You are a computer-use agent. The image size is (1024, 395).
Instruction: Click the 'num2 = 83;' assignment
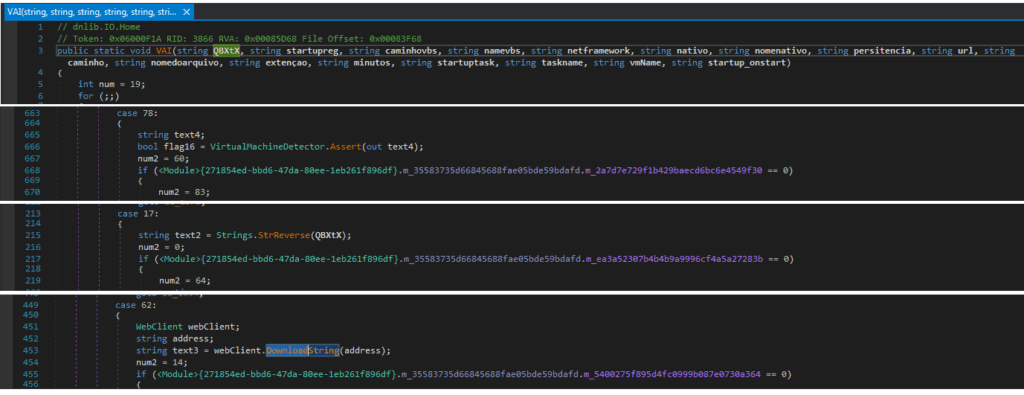click(x=185, y=192)
